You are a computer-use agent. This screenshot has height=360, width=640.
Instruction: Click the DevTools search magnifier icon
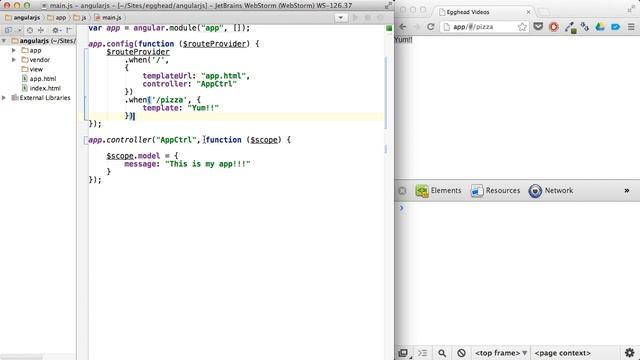(x=442, y=353)
